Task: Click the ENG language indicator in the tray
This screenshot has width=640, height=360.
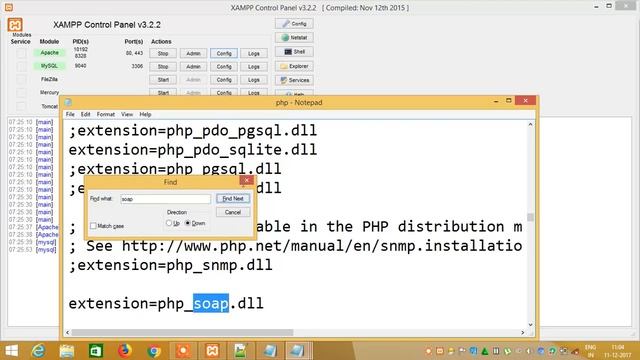Action: [590, 347]
